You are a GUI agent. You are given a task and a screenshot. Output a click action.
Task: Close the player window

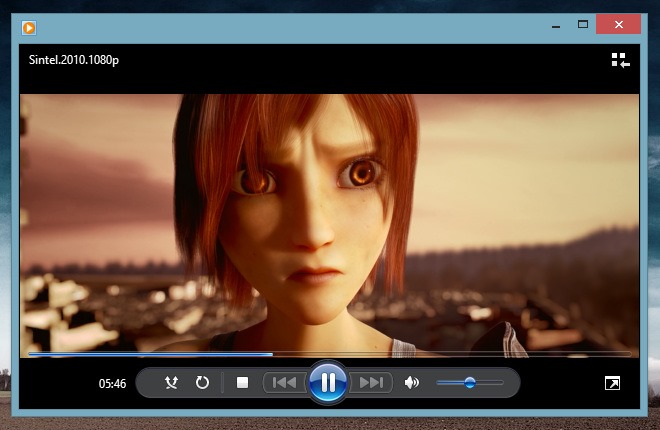(618, 24)
